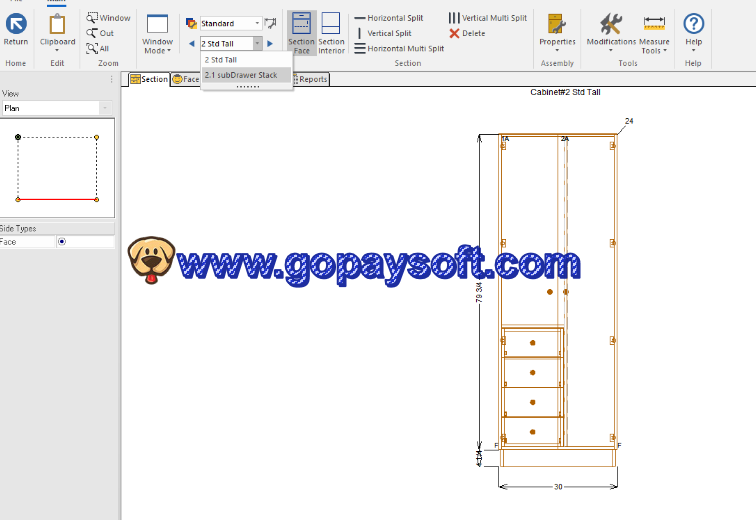
Task: Apply a Vertical Multi Split
Action: pos(487,18)
